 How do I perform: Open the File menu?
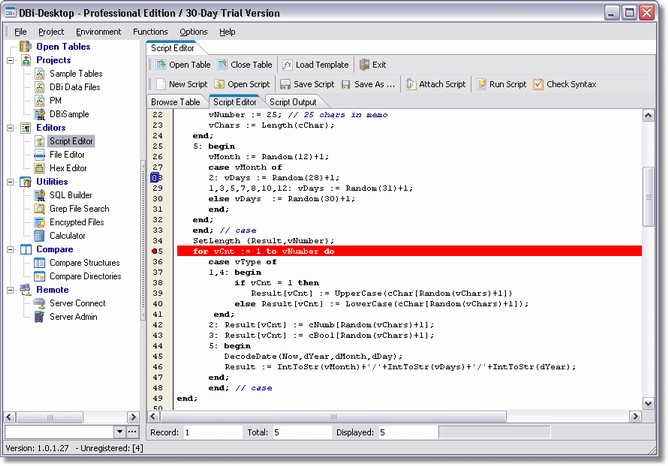pos(20,32)
